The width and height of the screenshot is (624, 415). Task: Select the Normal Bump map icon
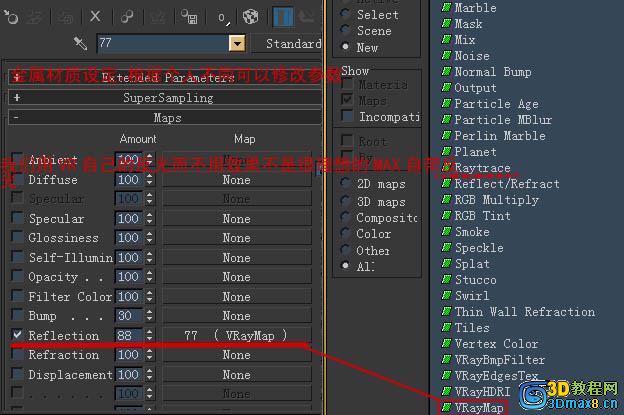(x=447, y=71)
